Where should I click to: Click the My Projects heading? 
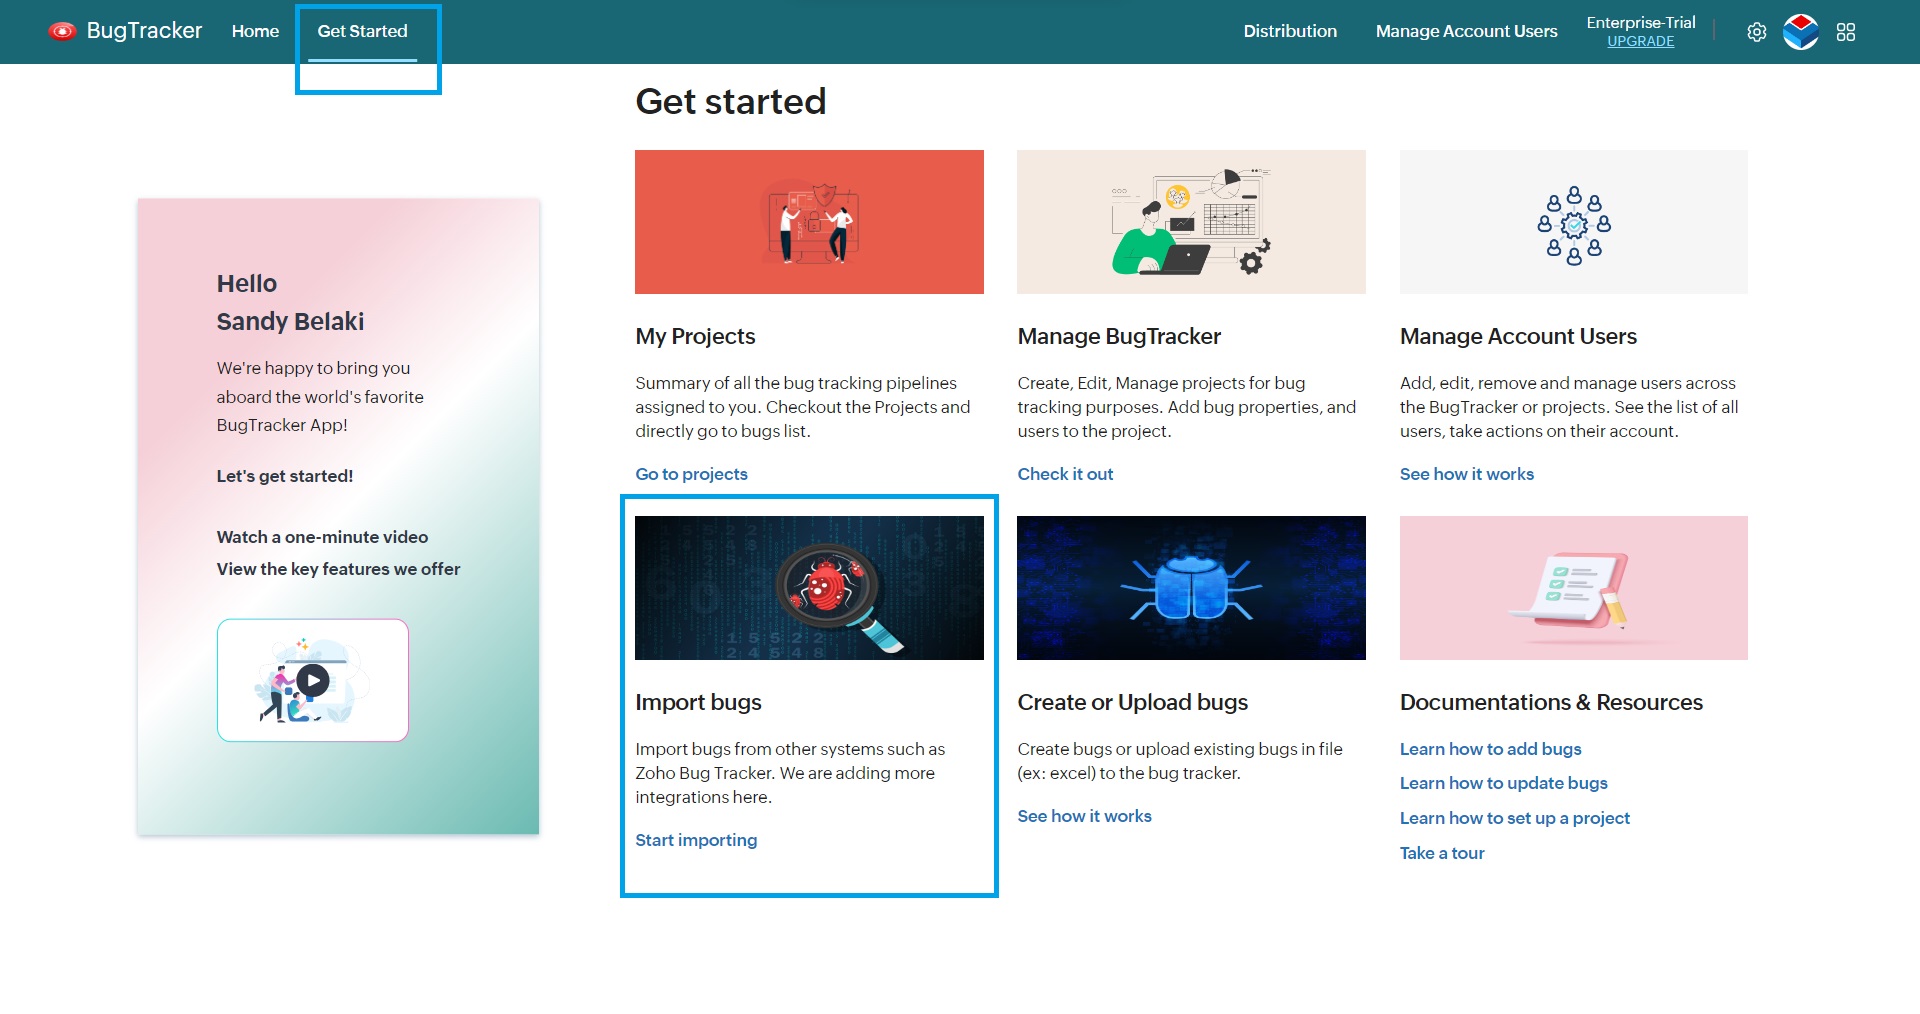(x=695, y=336)
